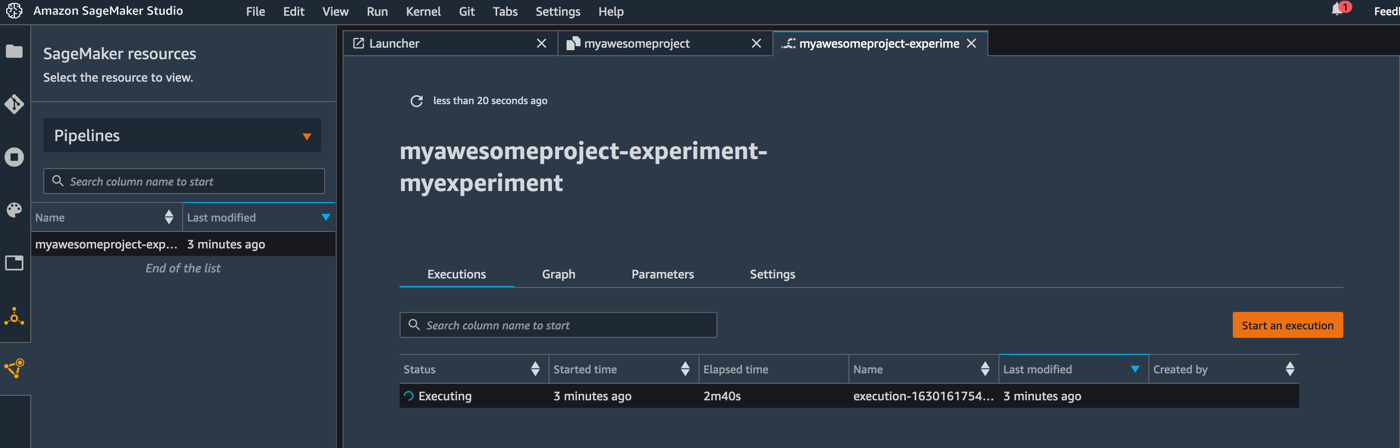Open the File menu
1400x448 pixels.
click(x=256, y=12)
